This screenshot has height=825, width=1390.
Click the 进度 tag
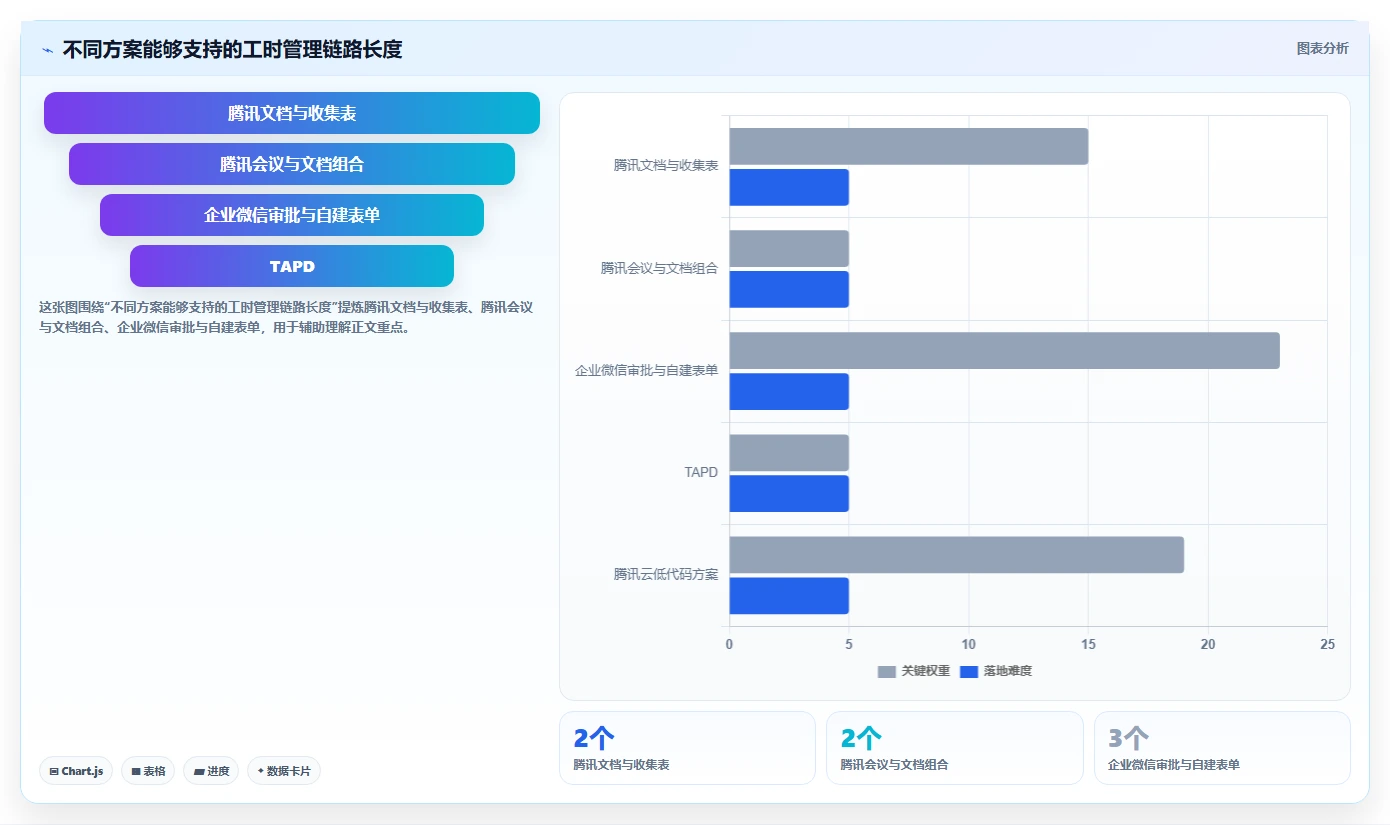(x=211, y=771)
